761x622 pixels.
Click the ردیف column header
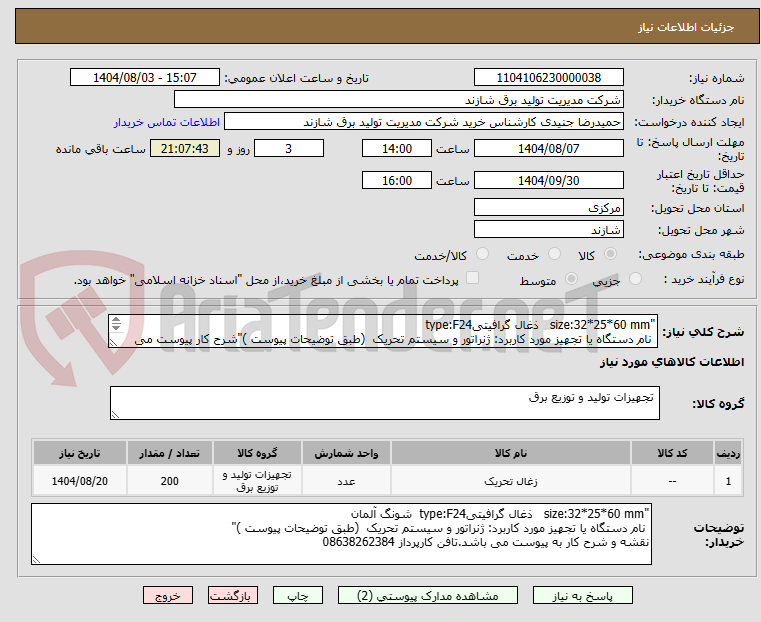728,453
